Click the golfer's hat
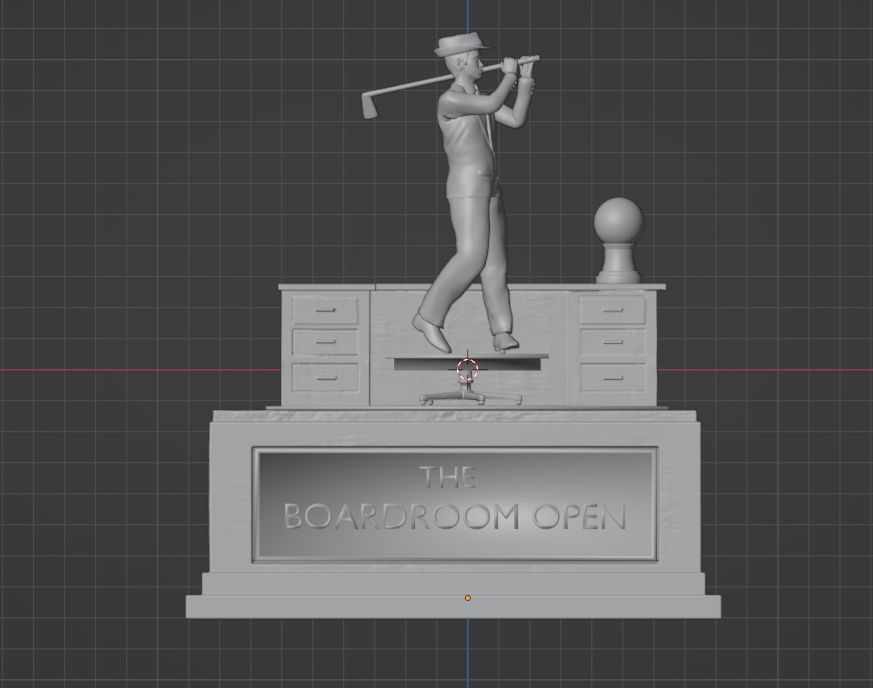 [x=458, y=47]
